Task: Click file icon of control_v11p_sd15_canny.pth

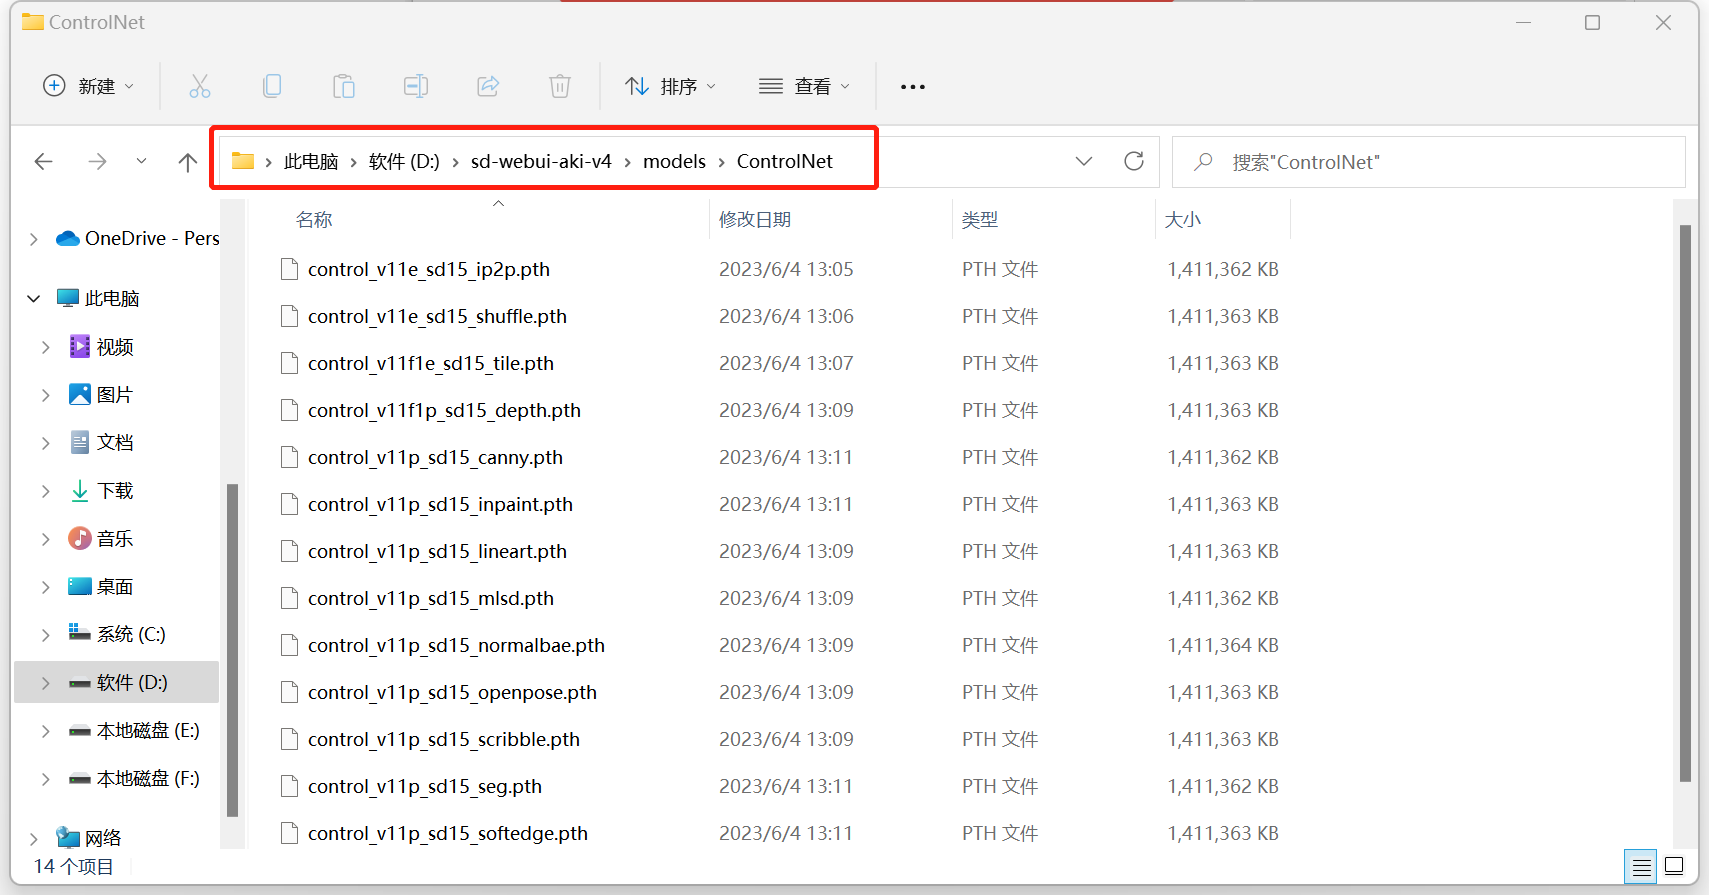Action: coord(289,457)
